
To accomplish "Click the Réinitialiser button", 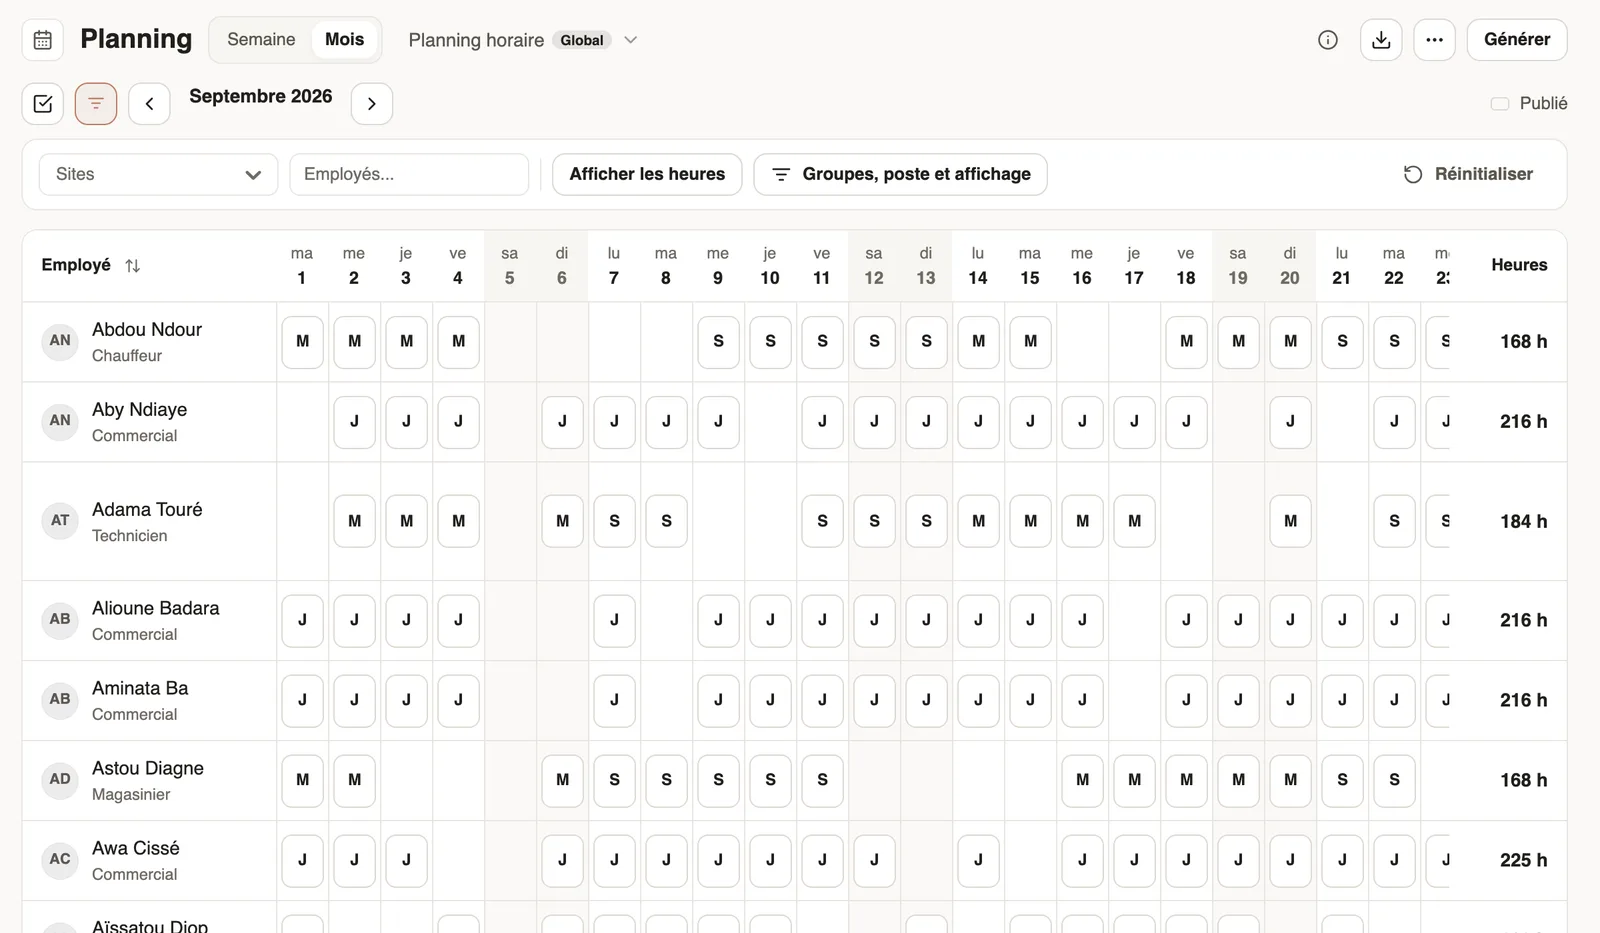I will [1468, 174].
